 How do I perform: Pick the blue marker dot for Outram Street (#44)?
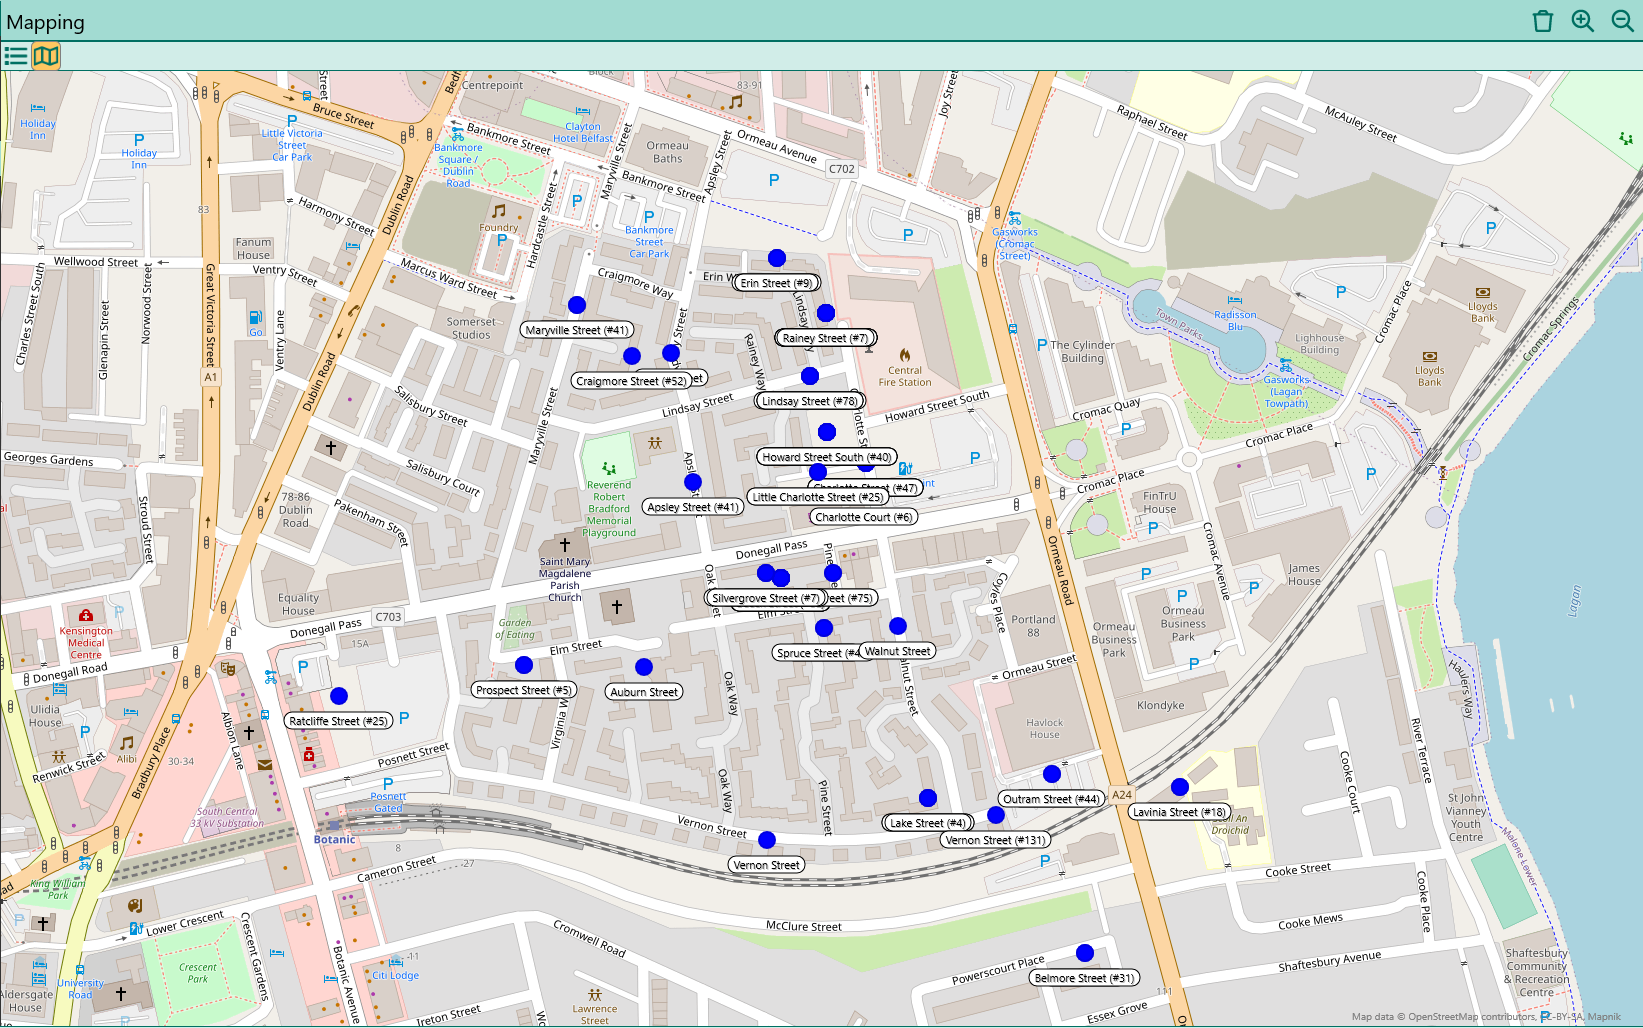pyautogui.click(x=1052, y=774)
